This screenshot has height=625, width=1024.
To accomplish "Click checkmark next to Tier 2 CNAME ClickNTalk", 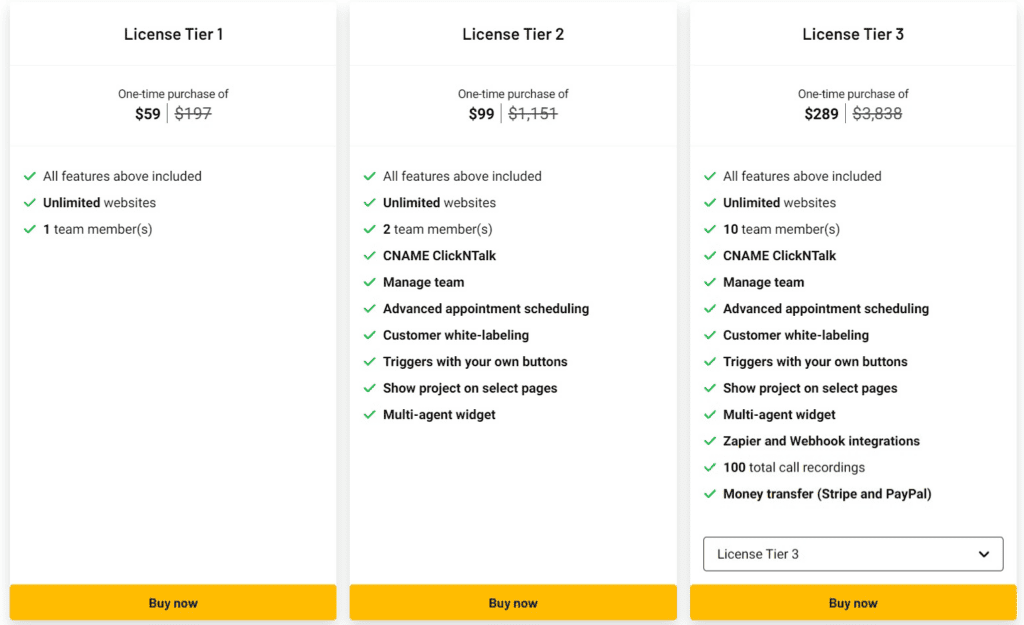I will coord(370,256).
